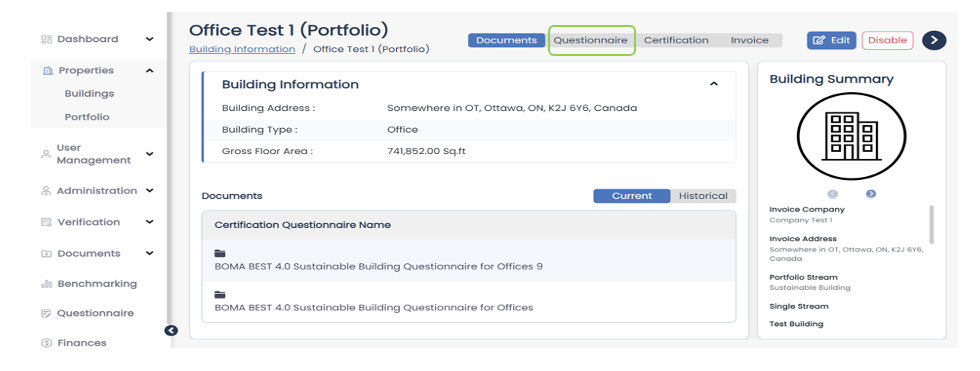
Task: Collapse sidebar with the left arrow circle
Action: (x=171, y=331)
